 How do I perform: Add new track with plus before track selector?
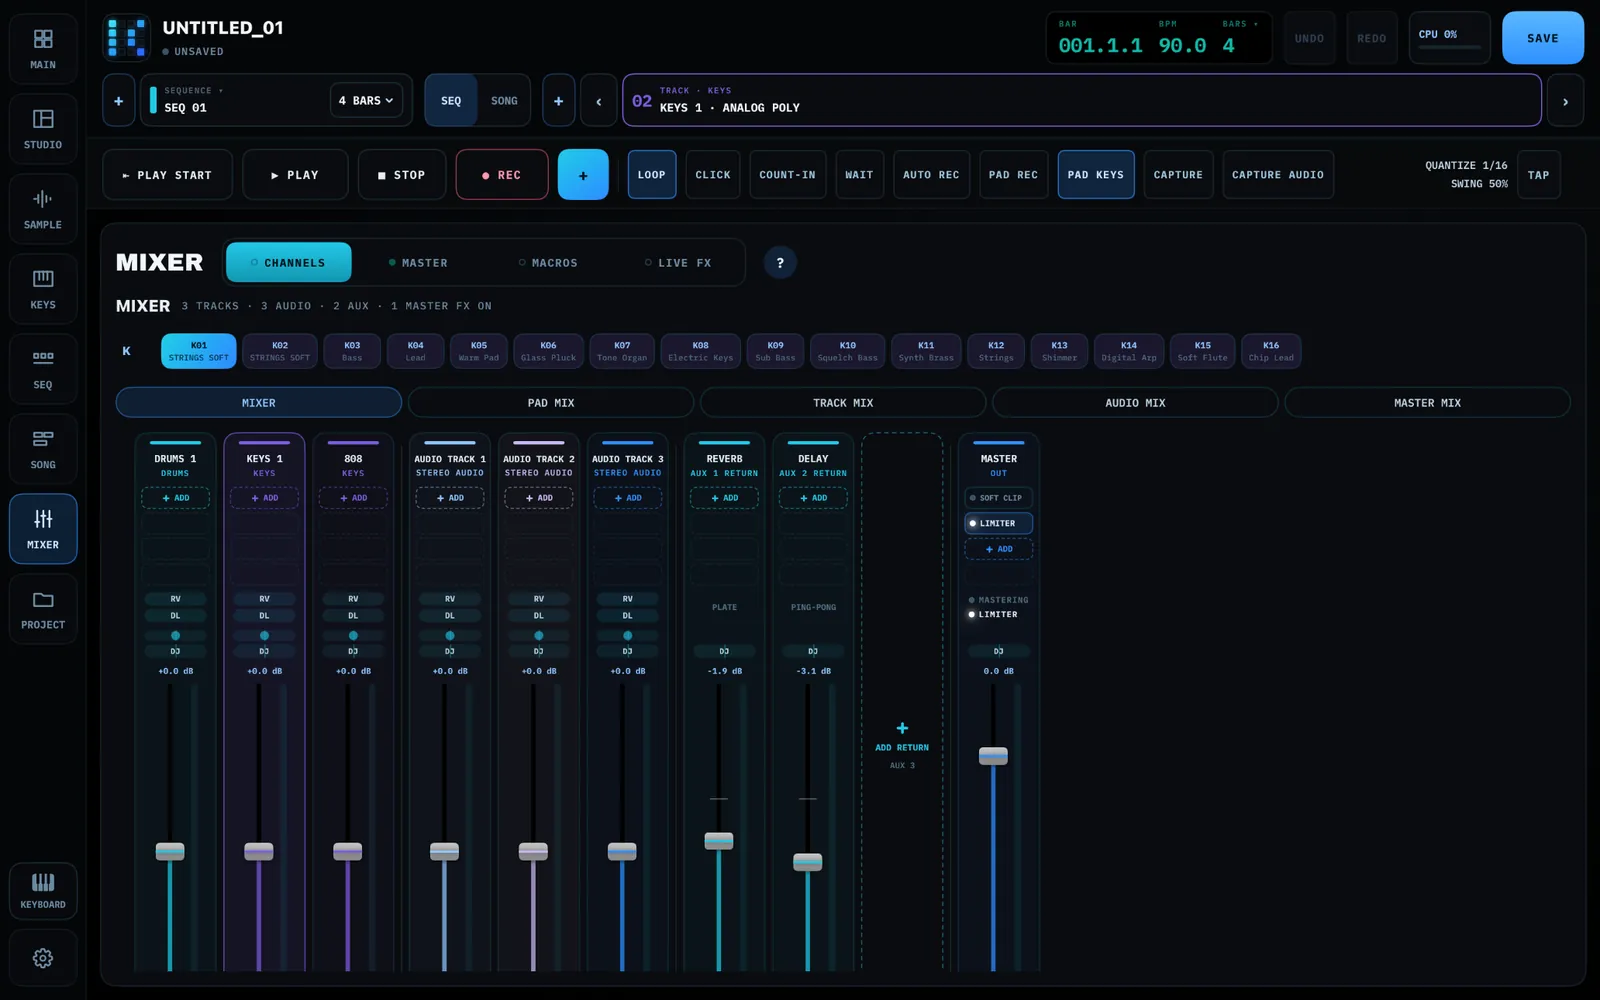point(558,100)
